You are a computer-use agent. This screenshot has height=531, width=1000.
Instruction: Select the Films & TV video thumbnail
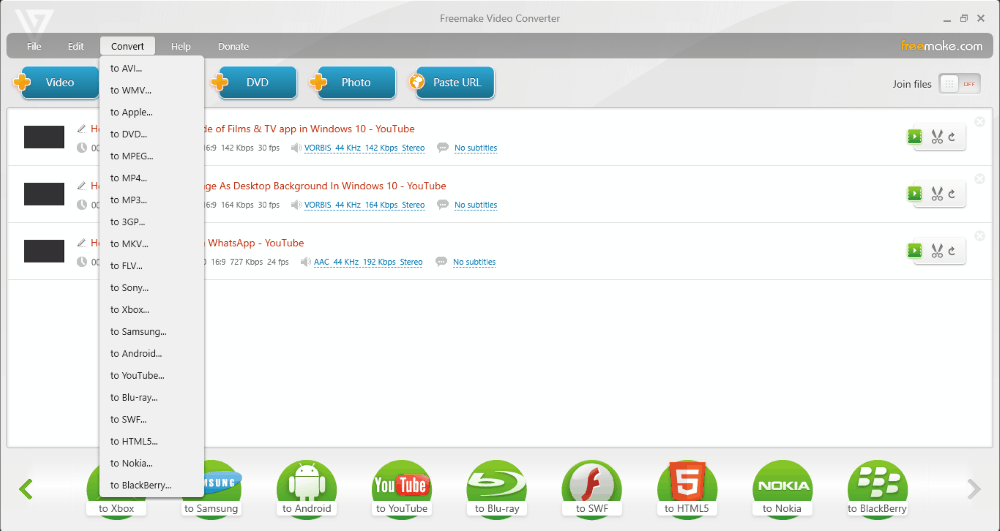(x=44, y=137)
